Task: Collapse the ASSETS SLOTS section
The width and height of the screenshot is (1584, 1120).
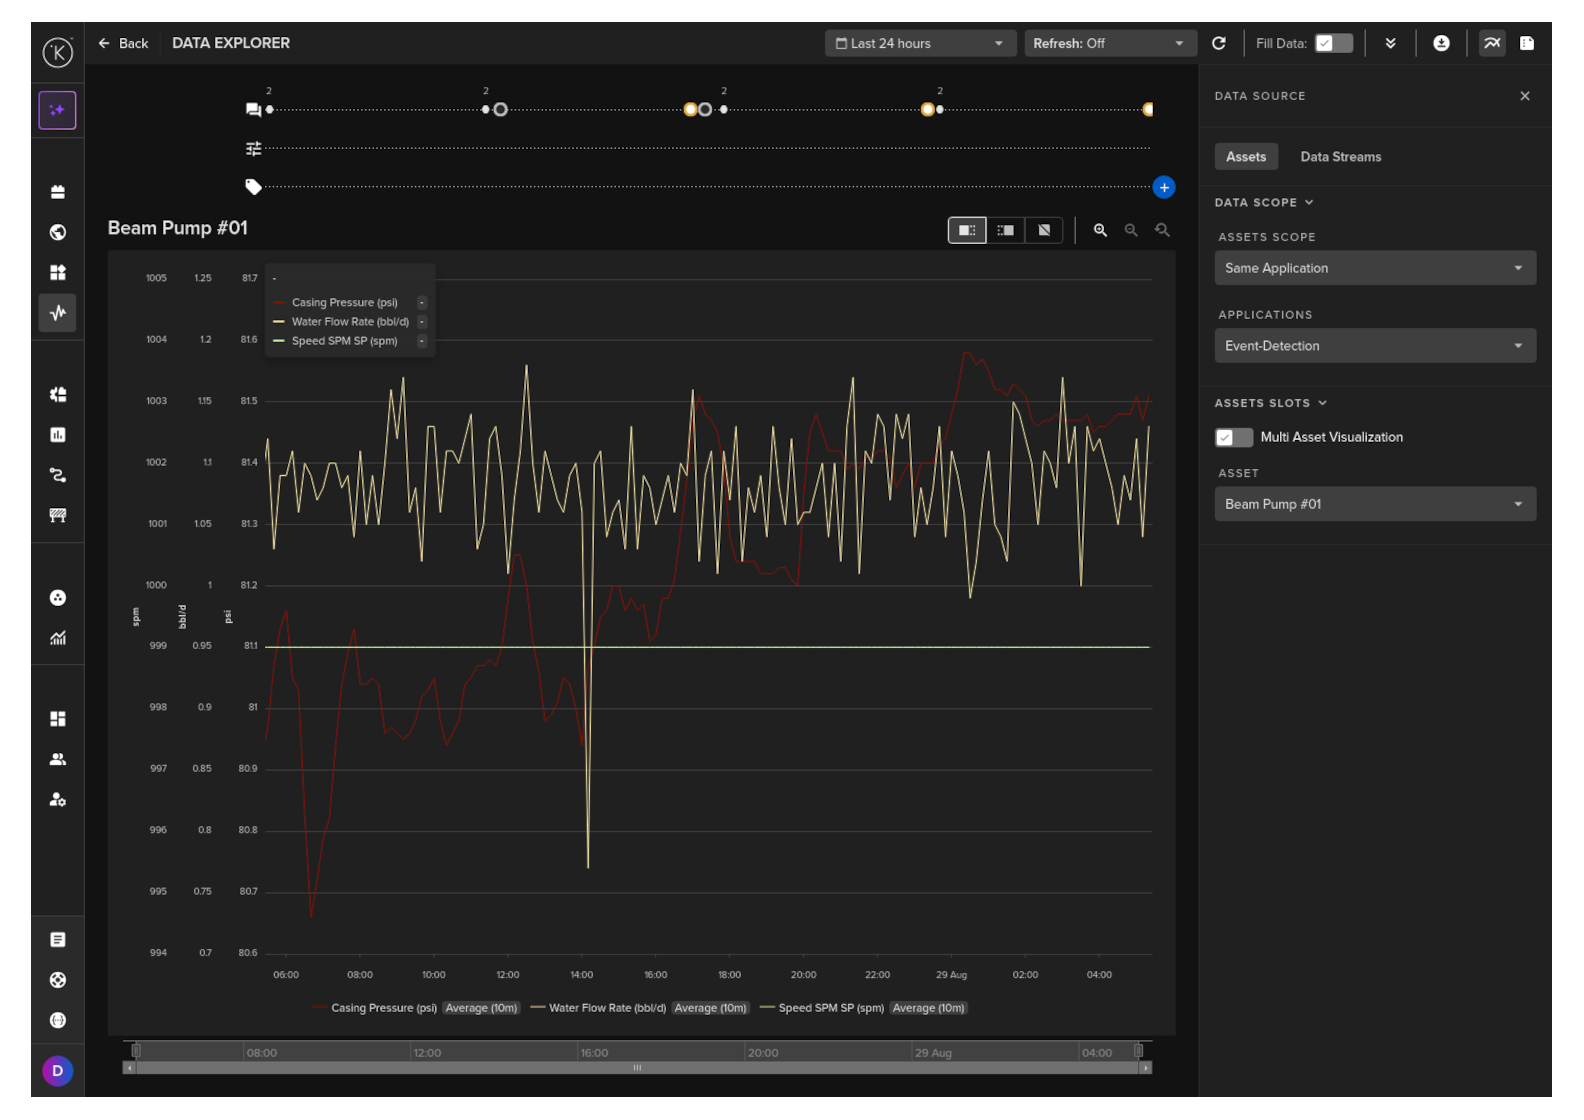Action: [x=1271, y=403]
